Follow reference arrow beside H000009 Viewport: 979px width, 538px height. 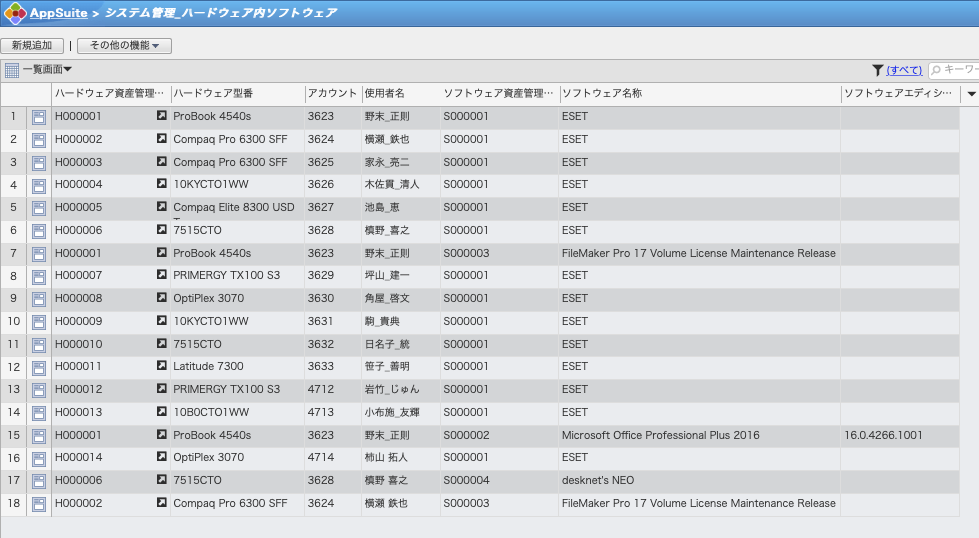[162, 320]
